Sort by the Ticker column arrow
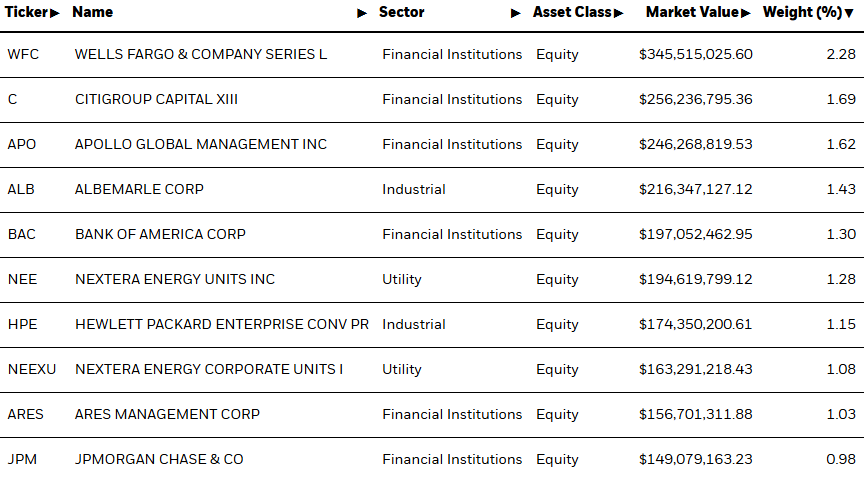Viewport: 864px width, 479px height. [x=55, y=13]
